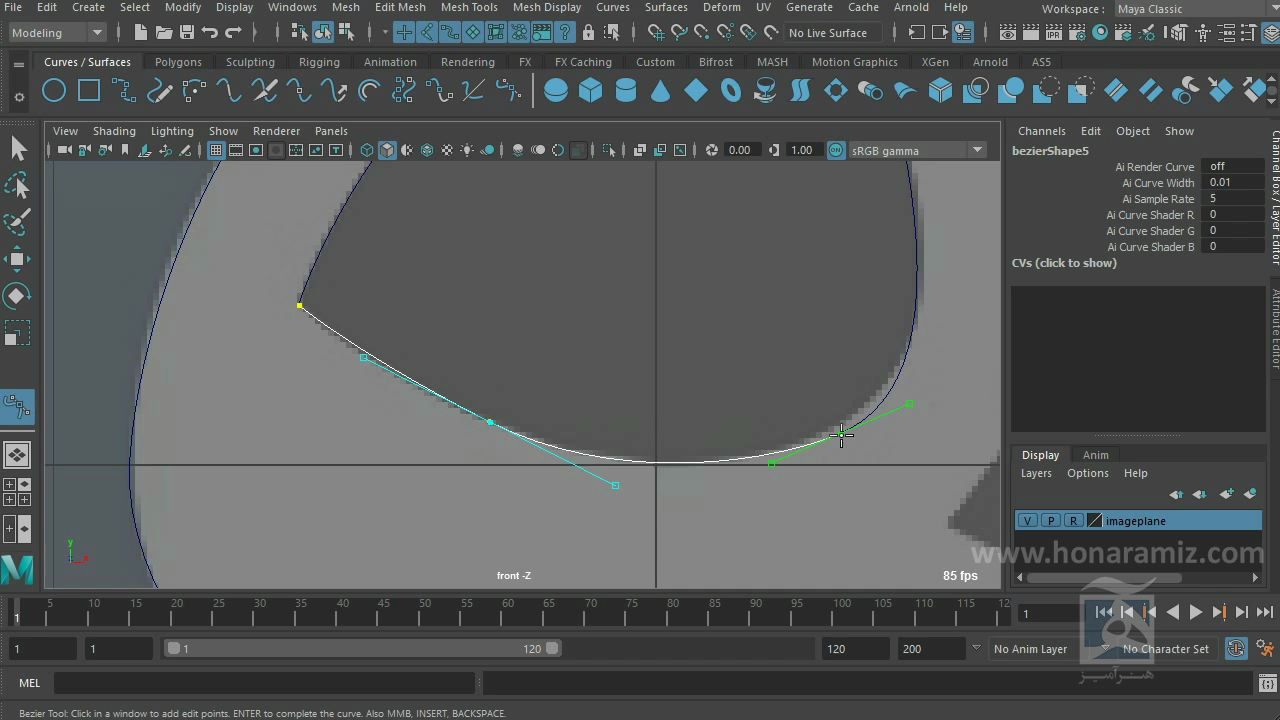Toggle imageplane layer playback P box
Image resolution: width=1280 pixels, height=720 pixels.
pos(1050,521)
